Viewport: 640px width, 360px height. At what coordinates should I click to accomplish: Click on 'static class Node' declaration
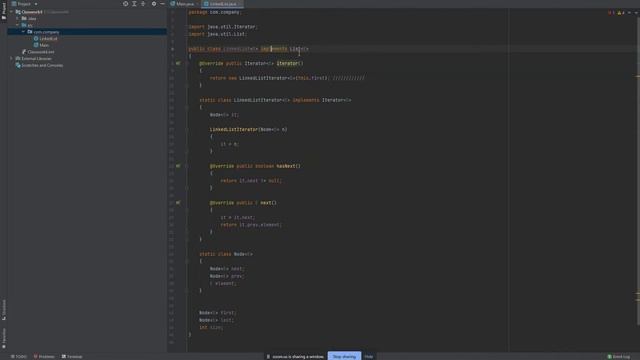pyautogui.click(x=226, y=254)
